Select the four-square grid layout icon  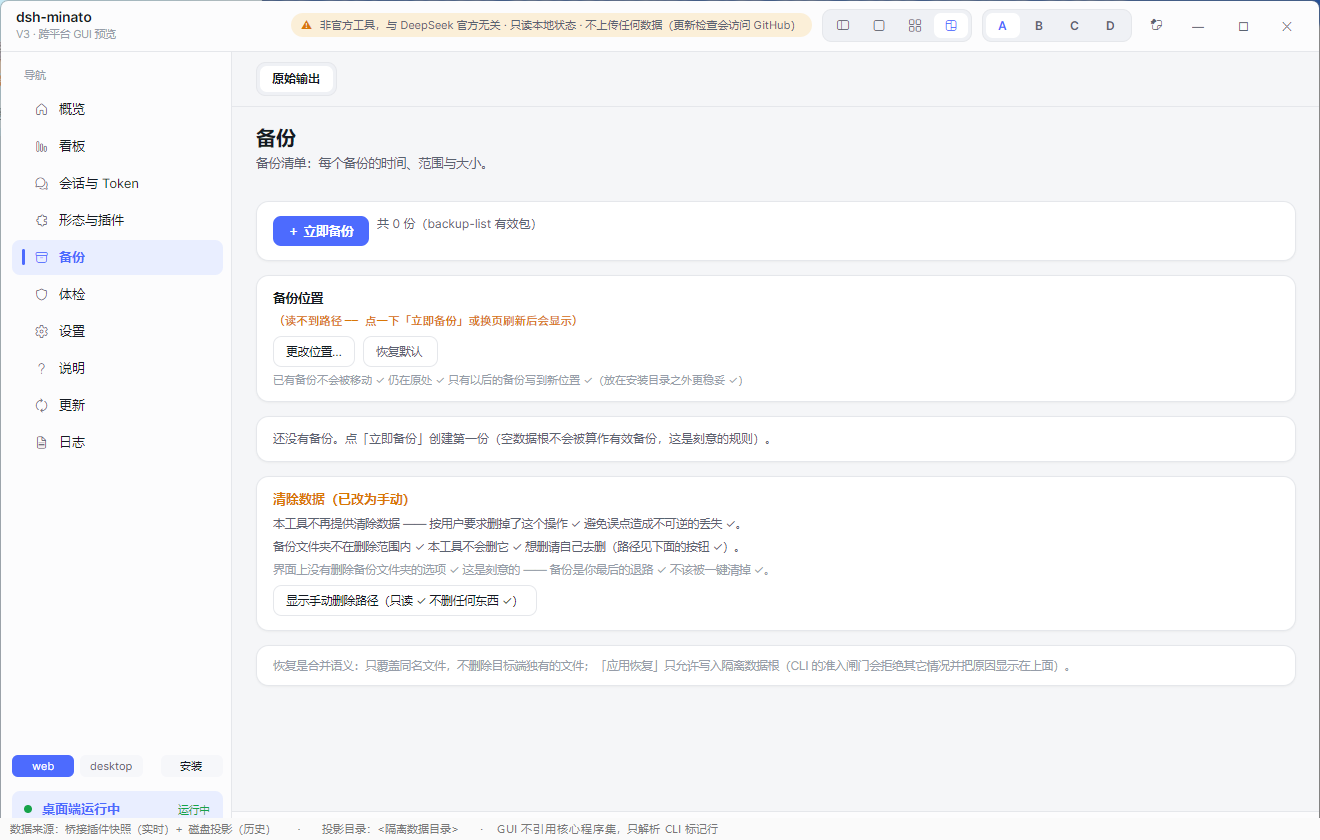pos(915,26)
